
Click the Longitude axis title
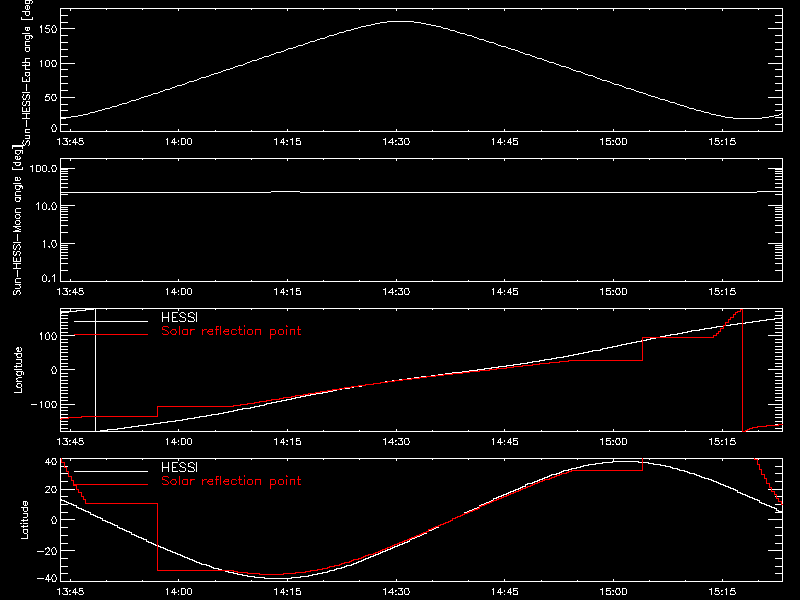pyautogui.click(x=18, y=370)
